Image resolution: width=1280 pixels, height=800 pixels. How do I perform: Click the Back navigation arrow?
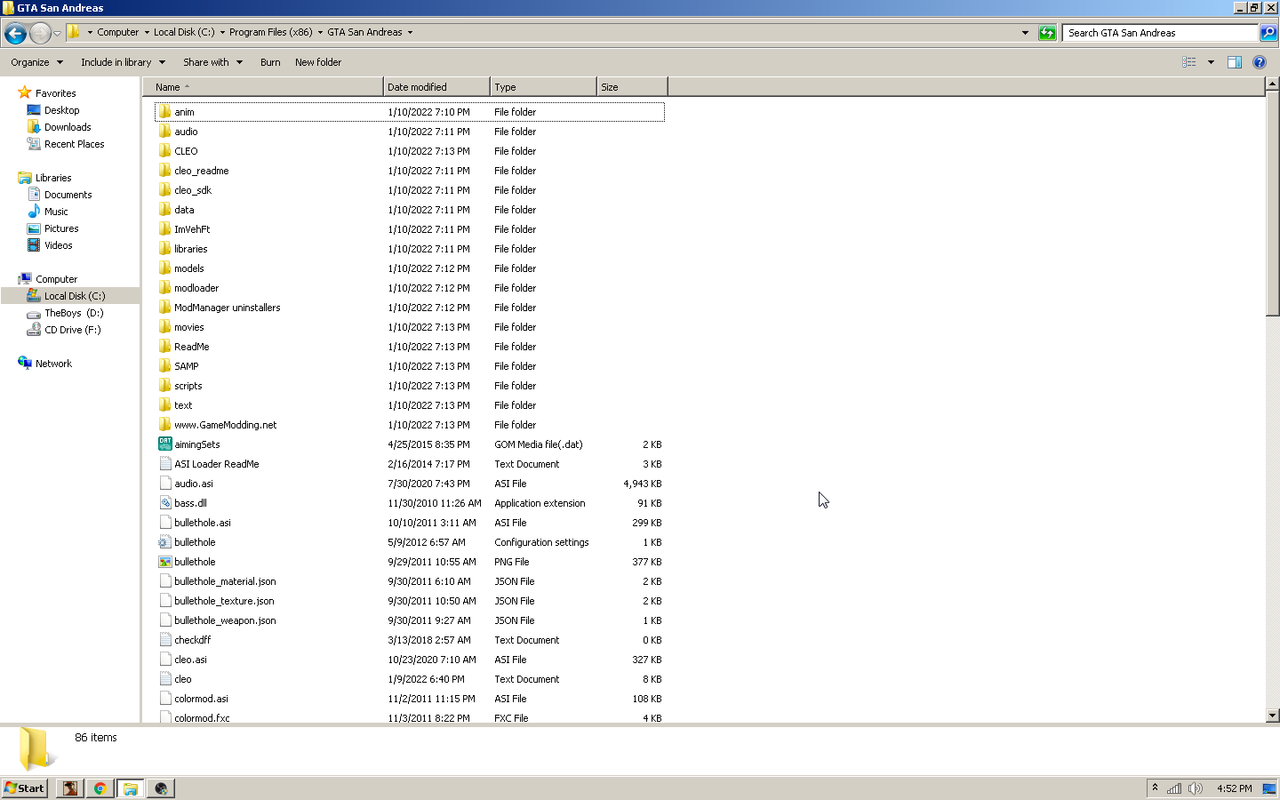pyautogui.click(x=15, y=33)
